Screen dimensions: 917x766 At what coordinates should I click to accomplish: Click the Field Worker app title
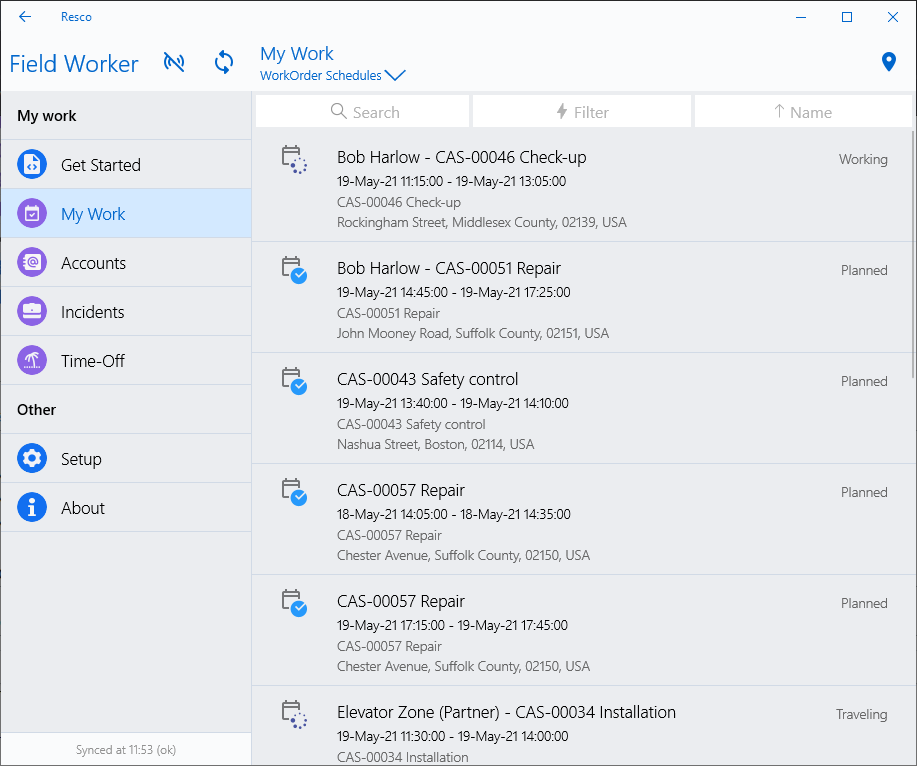(x=74, y=64)
